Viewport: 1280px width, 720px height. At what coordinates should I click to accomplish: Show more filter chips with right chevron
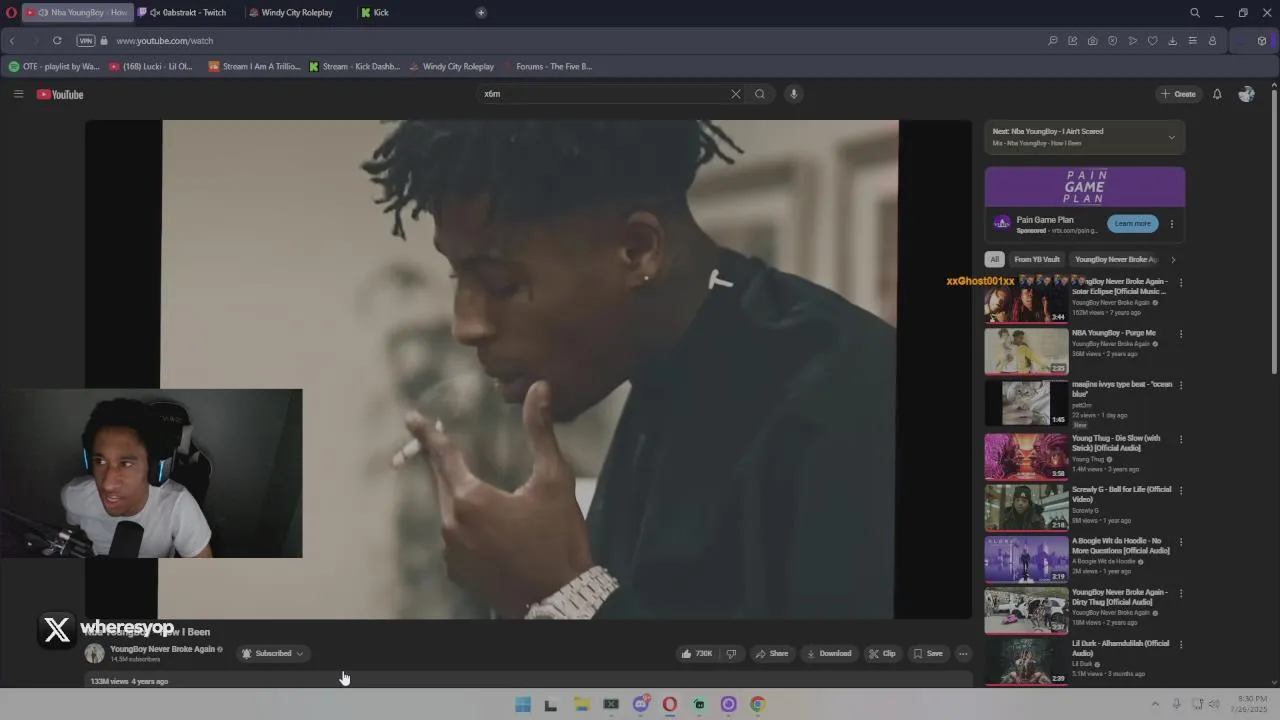click(1173, 259)
